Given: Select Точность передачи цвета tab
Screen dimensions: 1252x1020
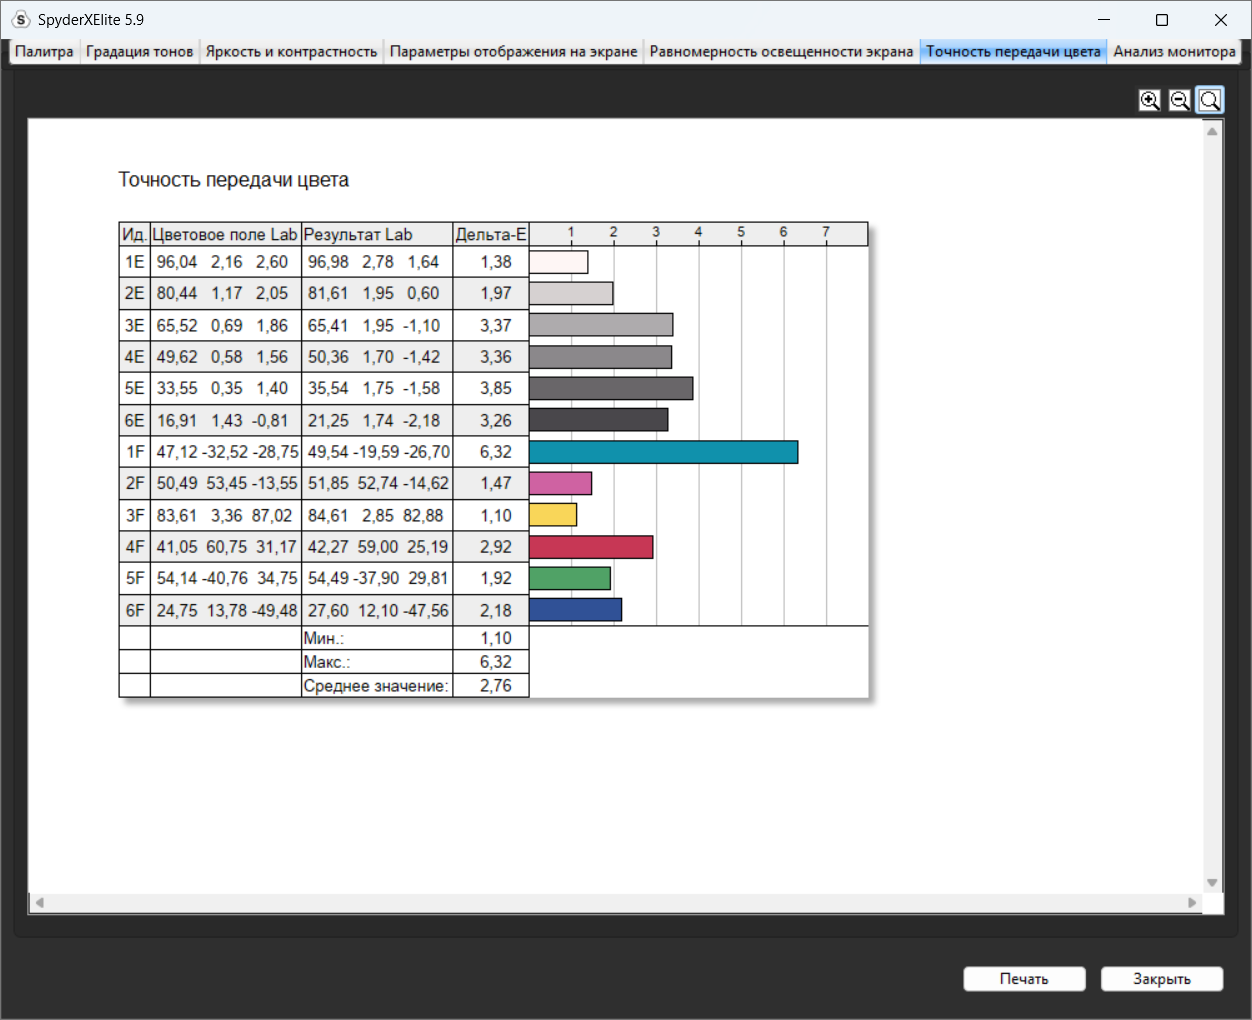Looking at the screenshot, I should click(1013, 51).
